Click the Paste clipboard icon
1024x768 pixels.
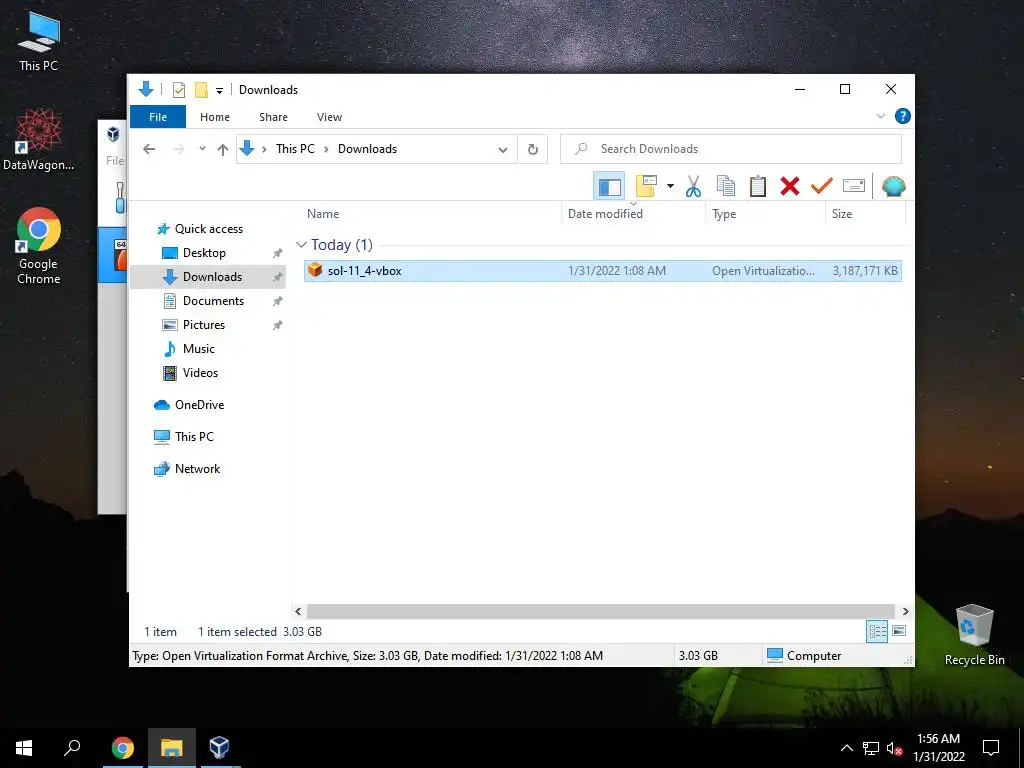coord(758,186)
